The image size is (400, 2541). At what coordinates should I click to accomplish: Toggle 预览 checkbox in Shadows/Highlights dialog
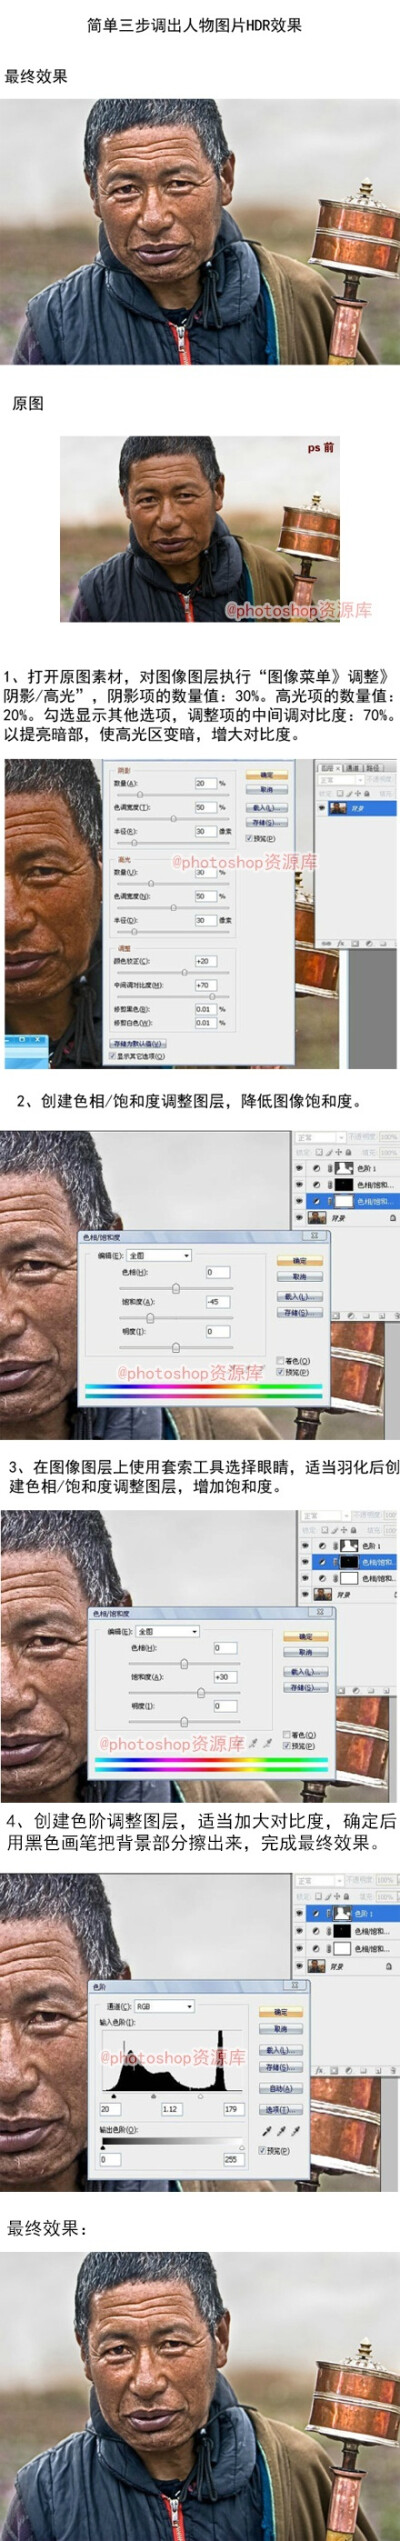point(249,838)
